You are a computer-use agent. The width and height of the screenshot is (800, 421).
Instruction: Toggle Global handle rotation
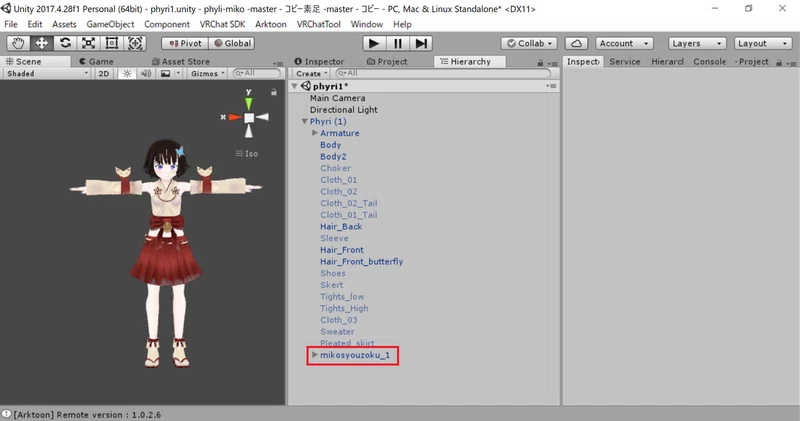coord(232,43)
